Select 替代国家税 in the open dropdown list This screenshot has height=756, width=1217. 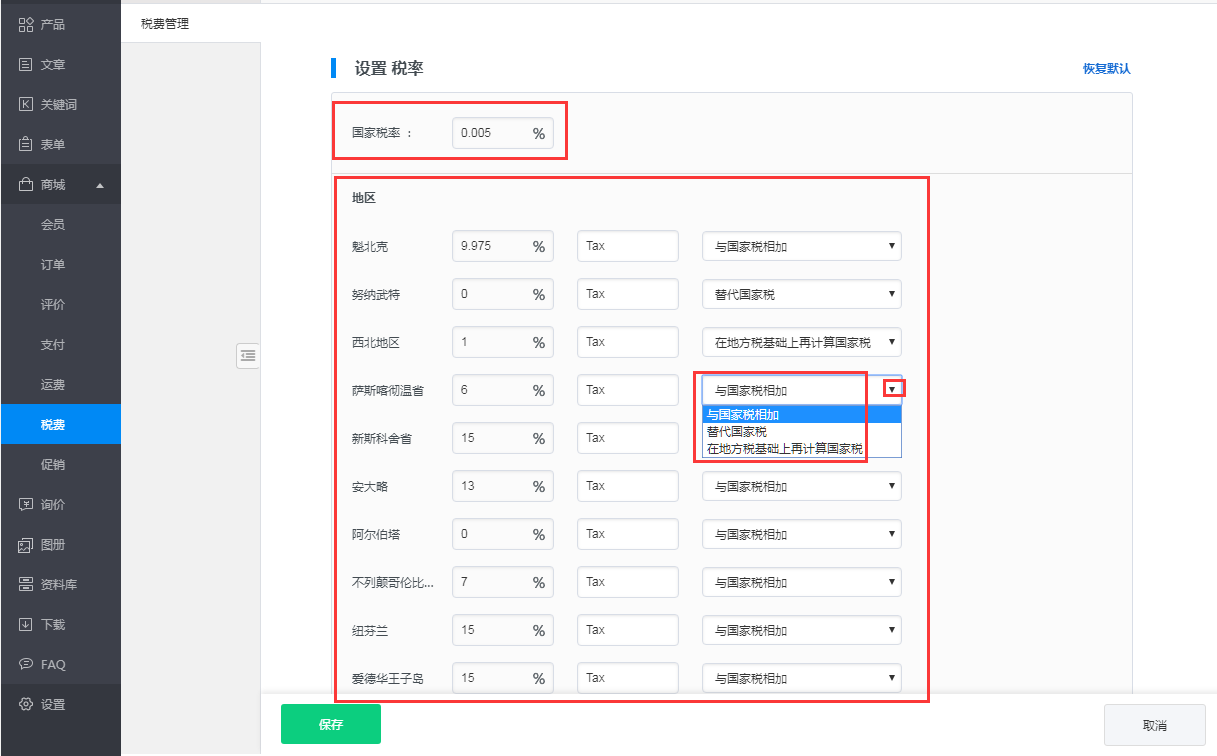736,432
